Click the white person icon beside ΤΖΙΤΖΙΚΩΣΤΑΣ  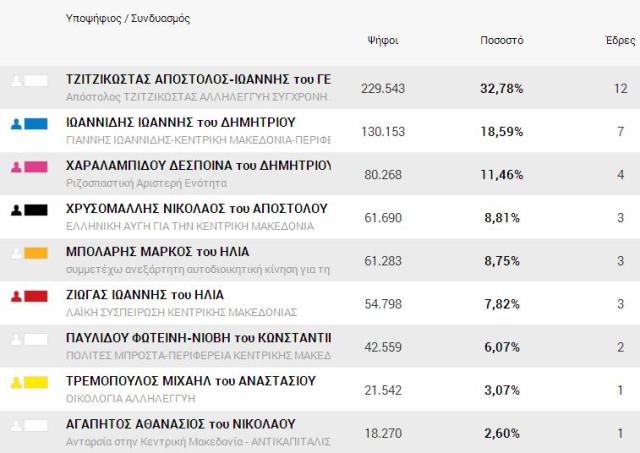pyautogui.click(x=16, y=81)
